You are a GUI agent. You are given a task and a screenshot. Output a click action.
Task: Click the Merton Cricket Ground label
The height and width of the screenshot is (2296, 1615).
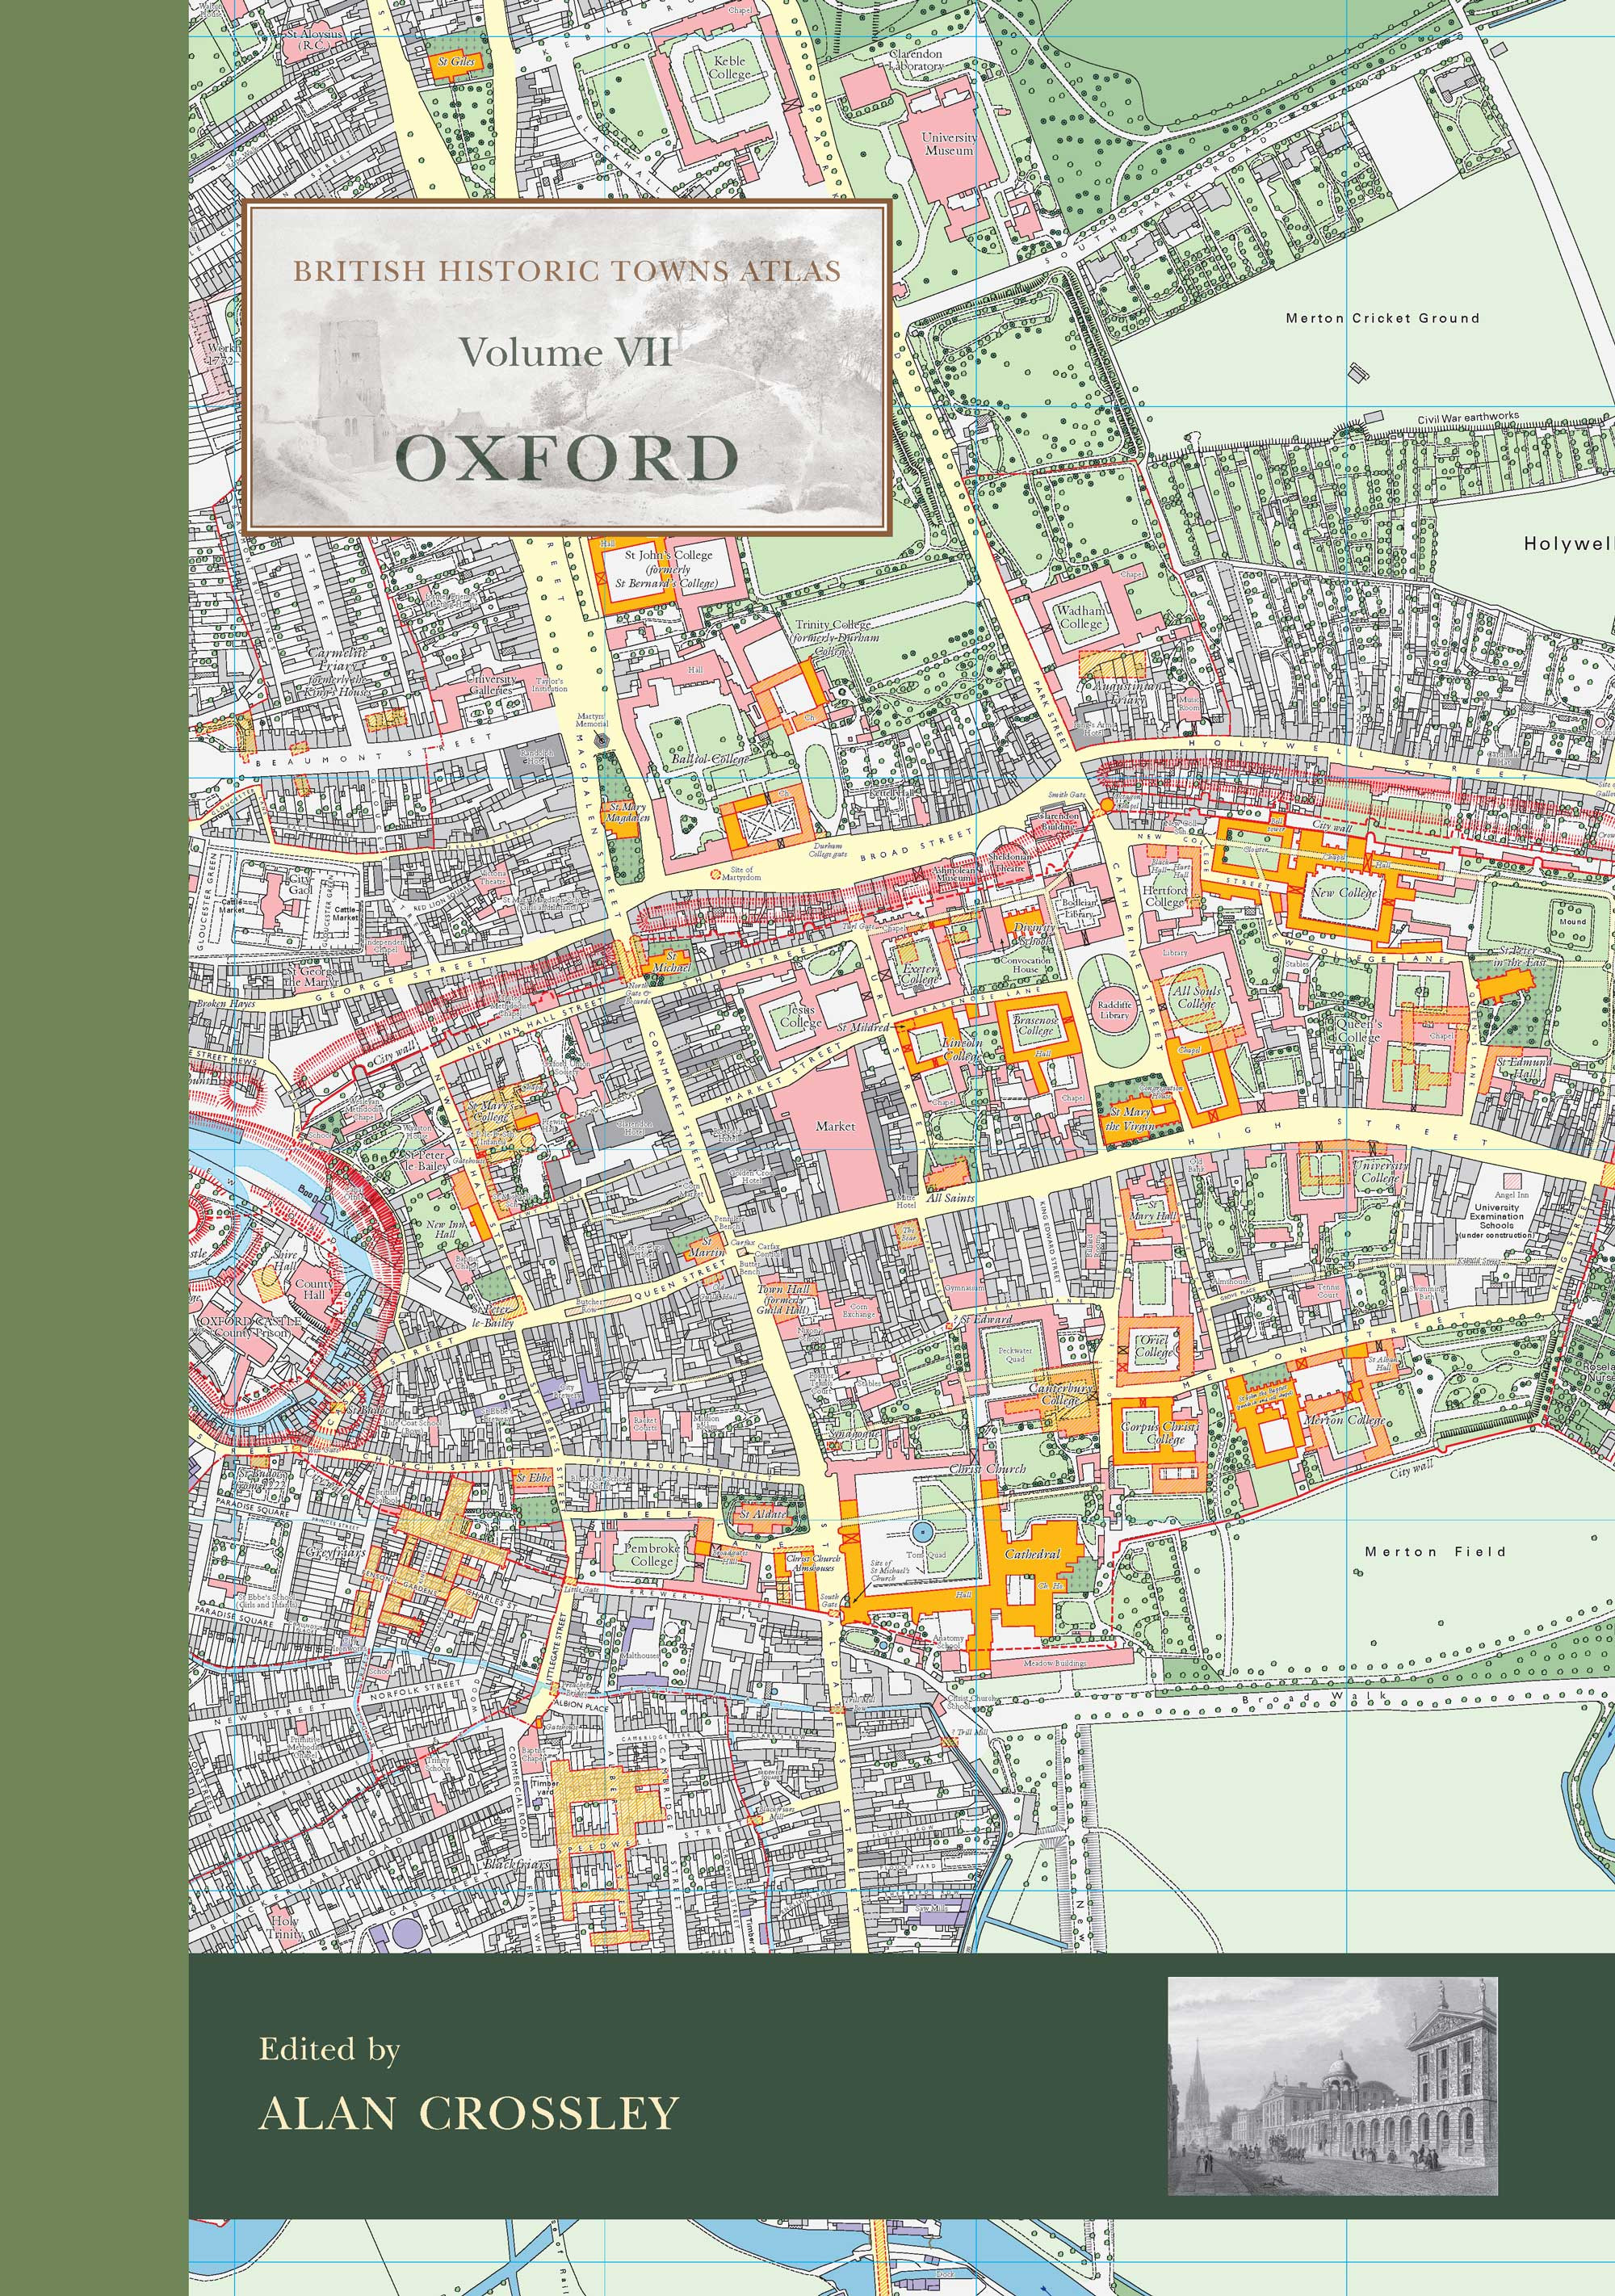click(x=1382, y=318)
